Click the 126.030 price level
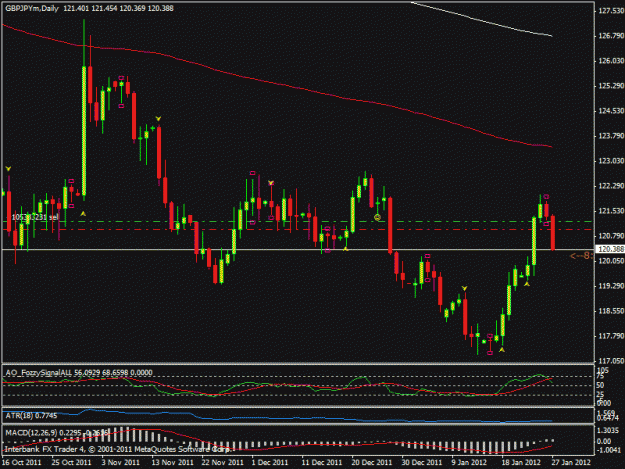This screenshot has height=469, width=625. click(611, 61)
